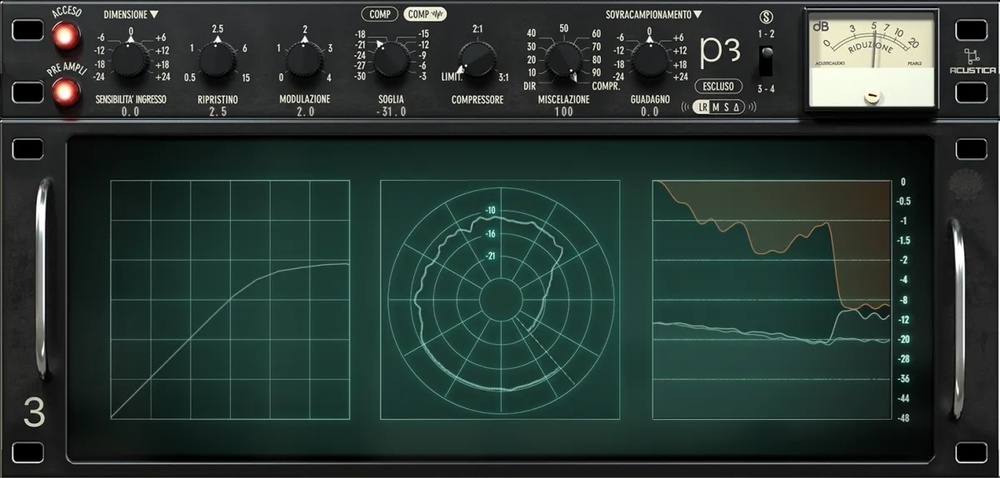The width and height of the screenshot is (1000, 478).
Task: Select the COMP waveform mode tab
Action: tap(425, 15)
